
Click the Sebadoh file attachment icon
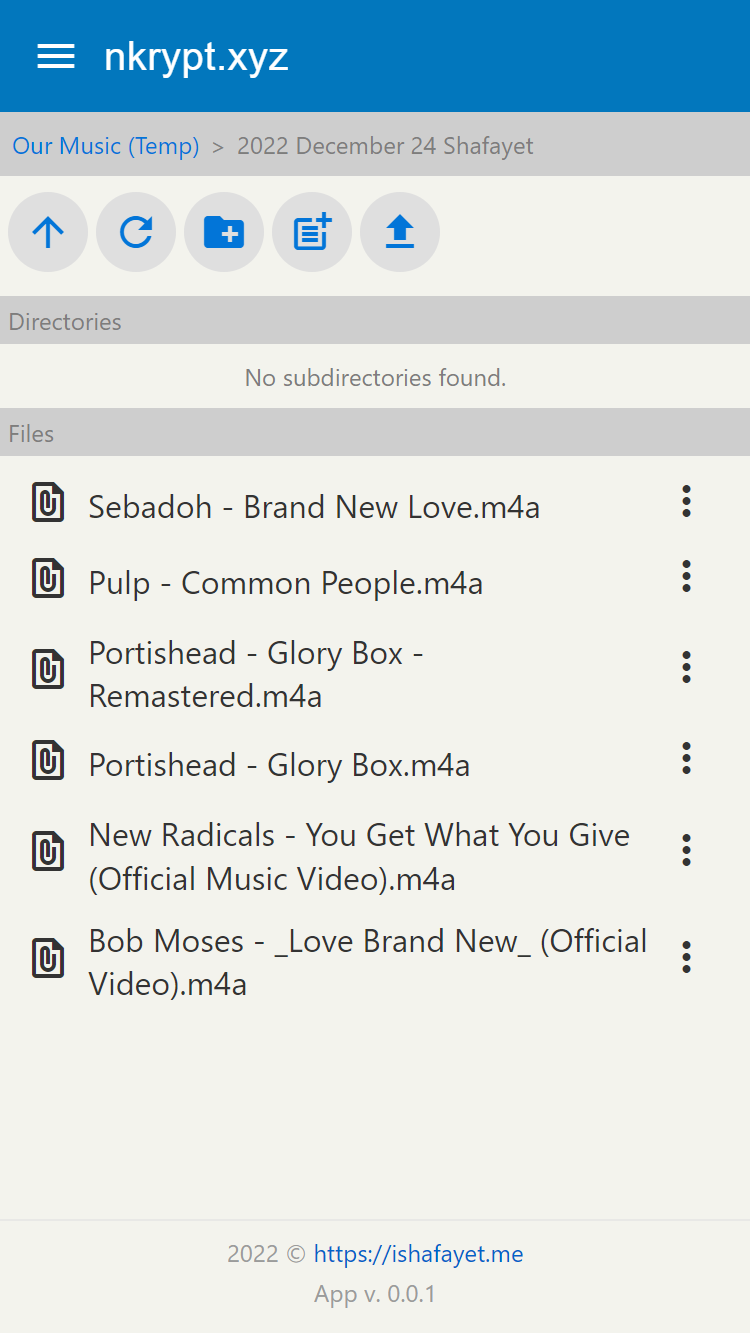point(48,502)
